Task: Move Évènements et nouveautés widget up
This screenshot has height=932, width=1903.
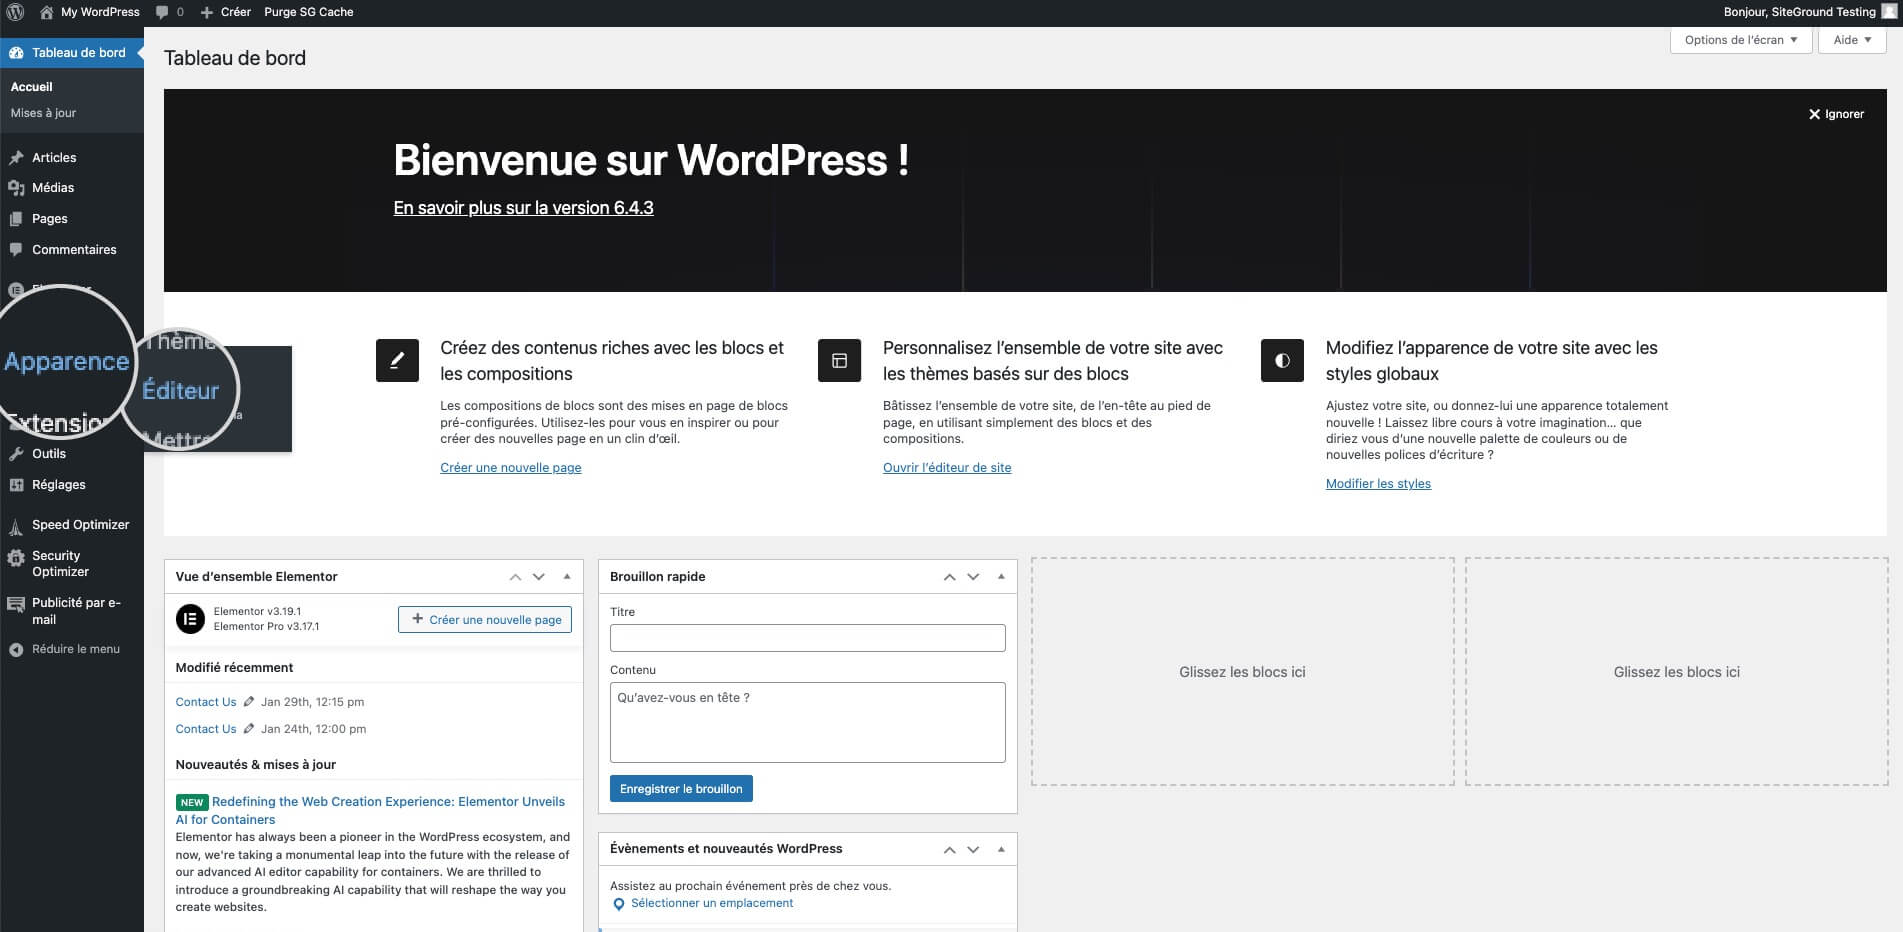Action: coord(950,849)
